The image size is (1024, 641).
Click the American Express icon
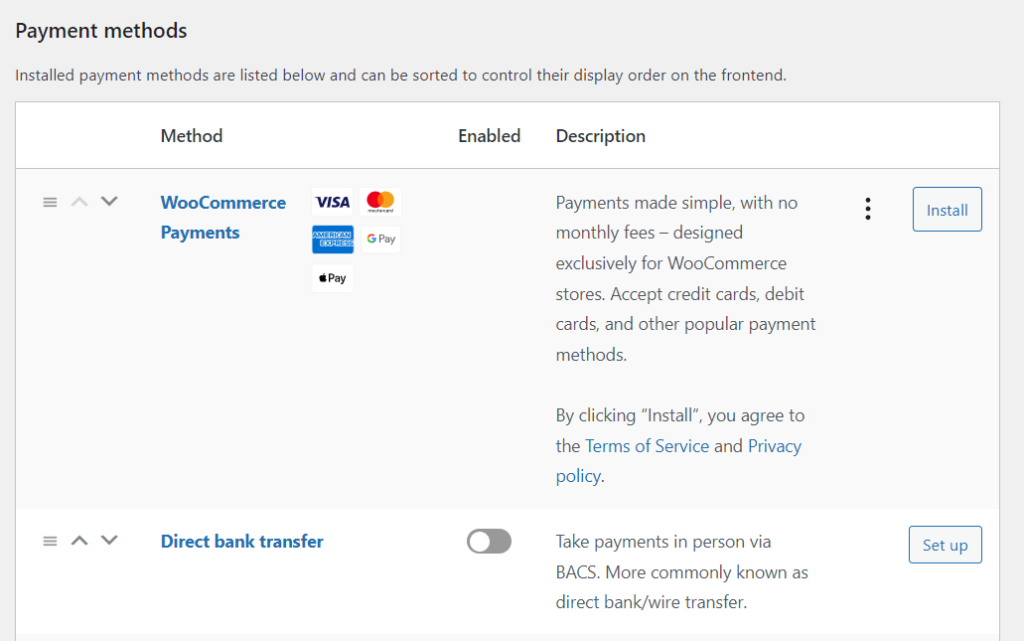coord(332,240)
